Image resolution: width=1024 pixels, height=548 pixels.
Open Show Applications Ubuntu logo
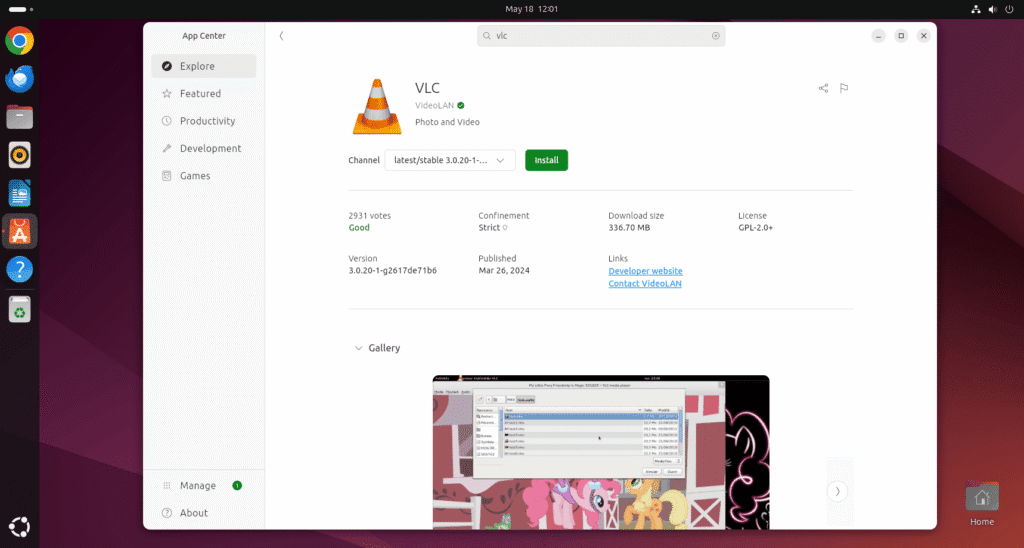(20, 526)
